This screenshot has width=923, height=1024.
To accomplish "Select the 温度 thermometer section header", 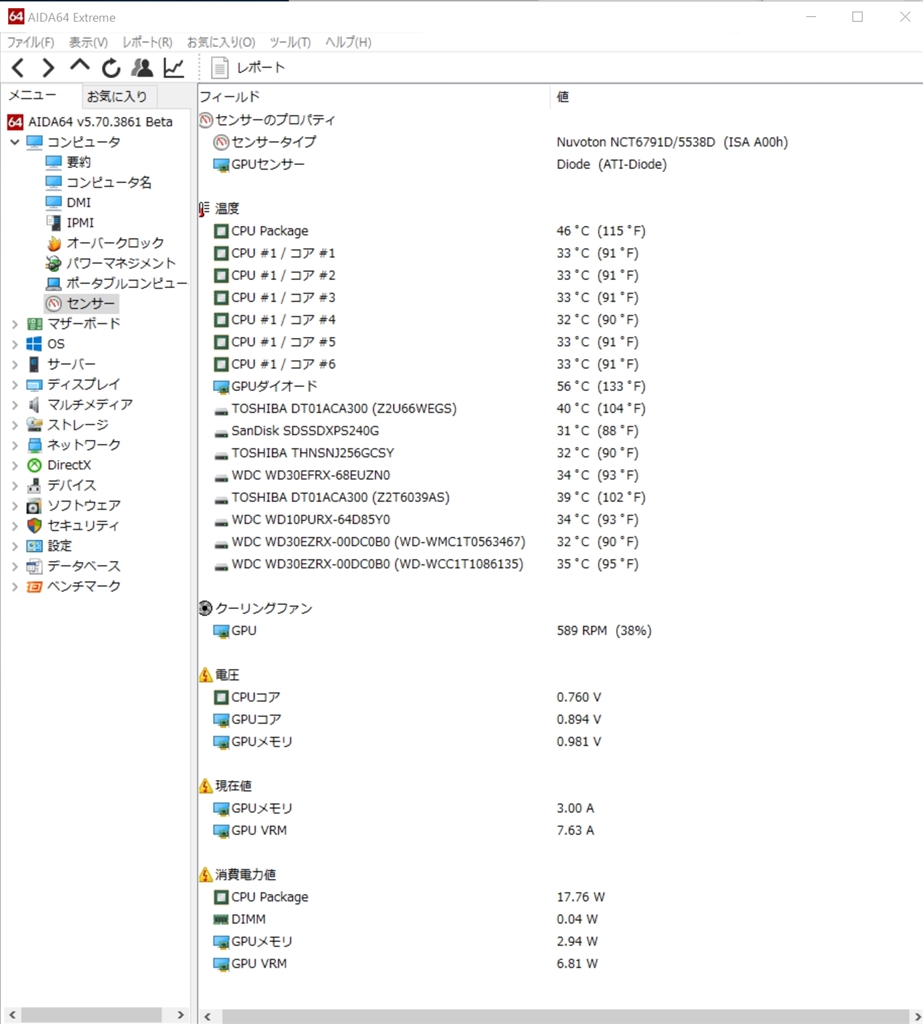I will coord(218,208).
